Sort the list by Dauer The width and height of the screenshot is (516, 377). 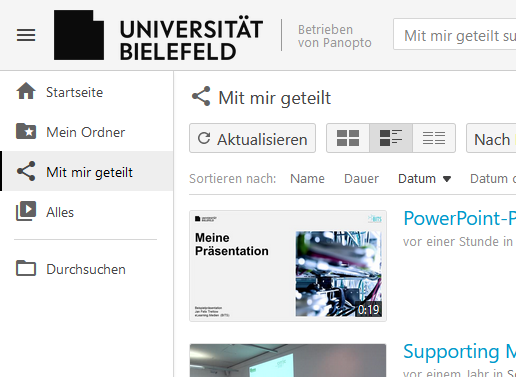point(361,179)
